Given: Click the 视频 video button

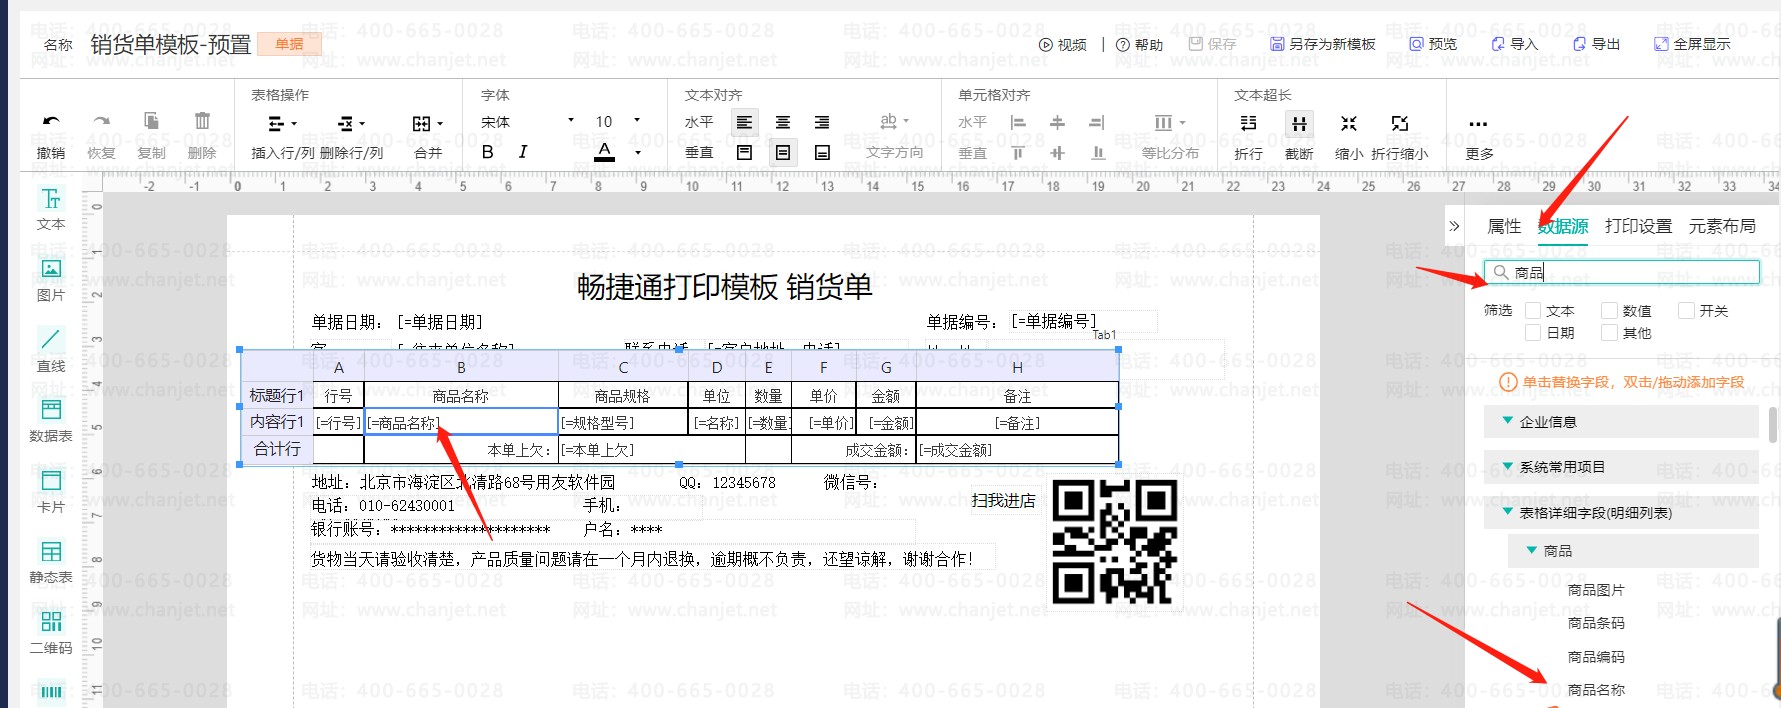Looking at the screenshot, I should tap(1062, 45).
